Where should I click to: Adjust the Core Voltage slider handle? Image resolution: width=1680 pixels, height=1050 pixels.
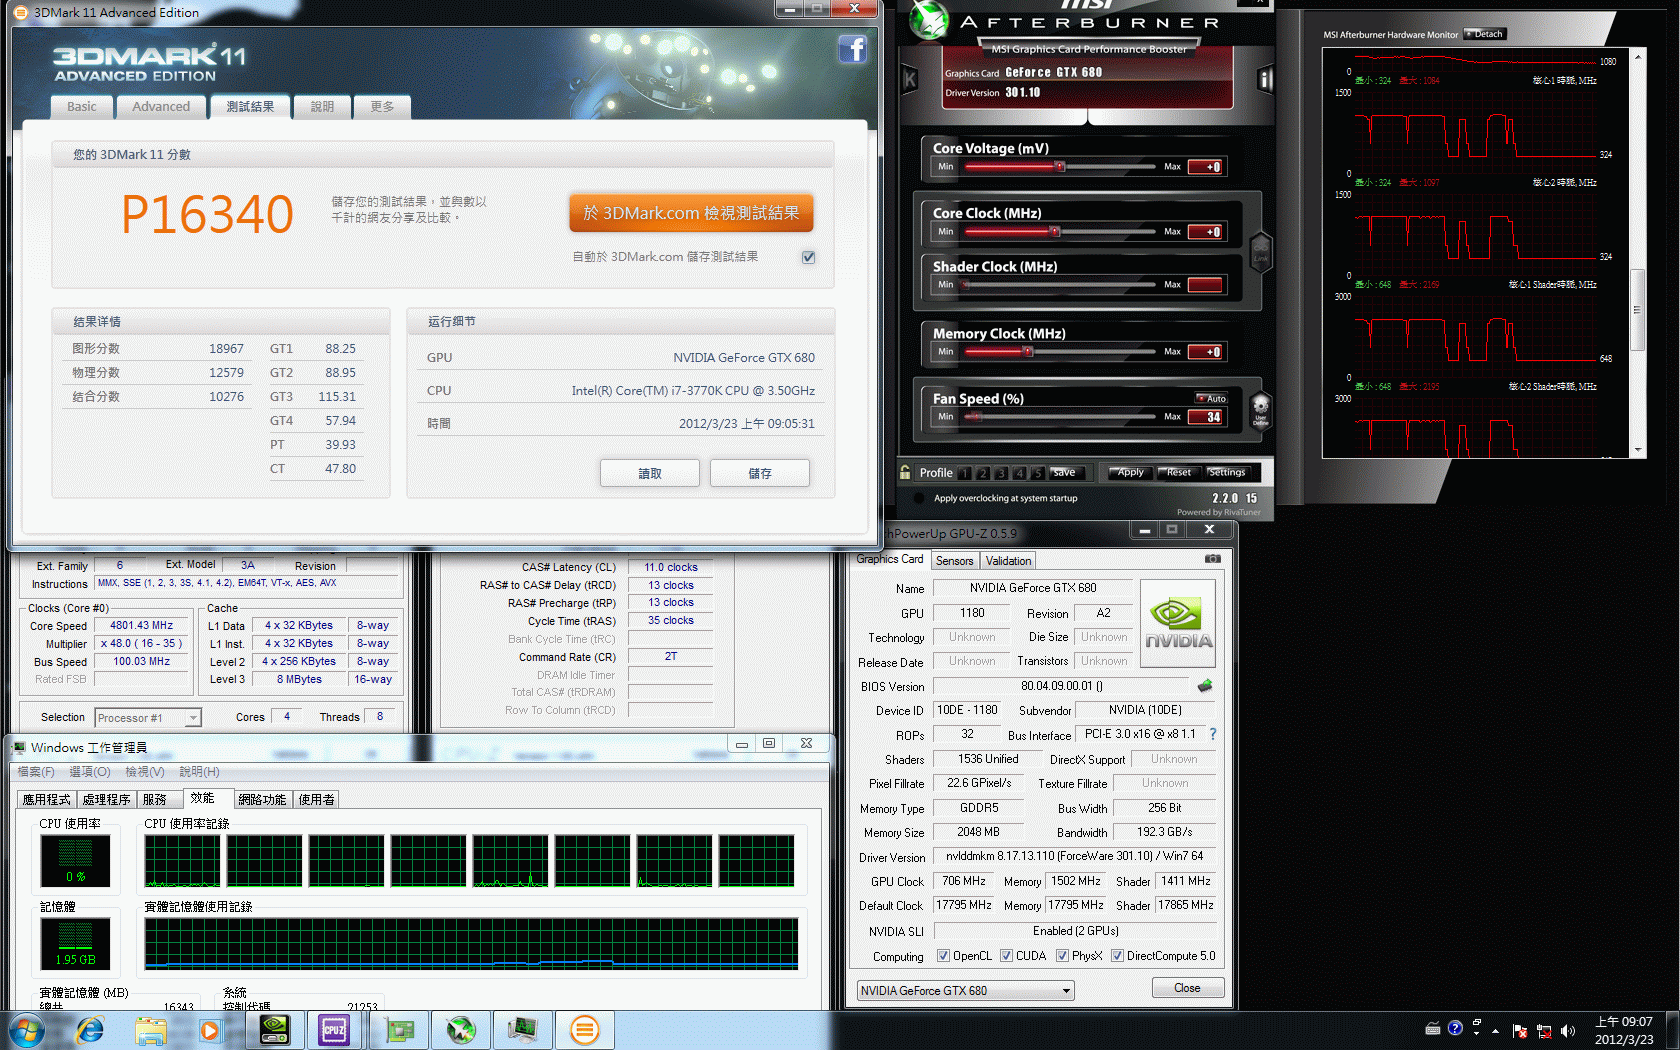(1061, 167)
